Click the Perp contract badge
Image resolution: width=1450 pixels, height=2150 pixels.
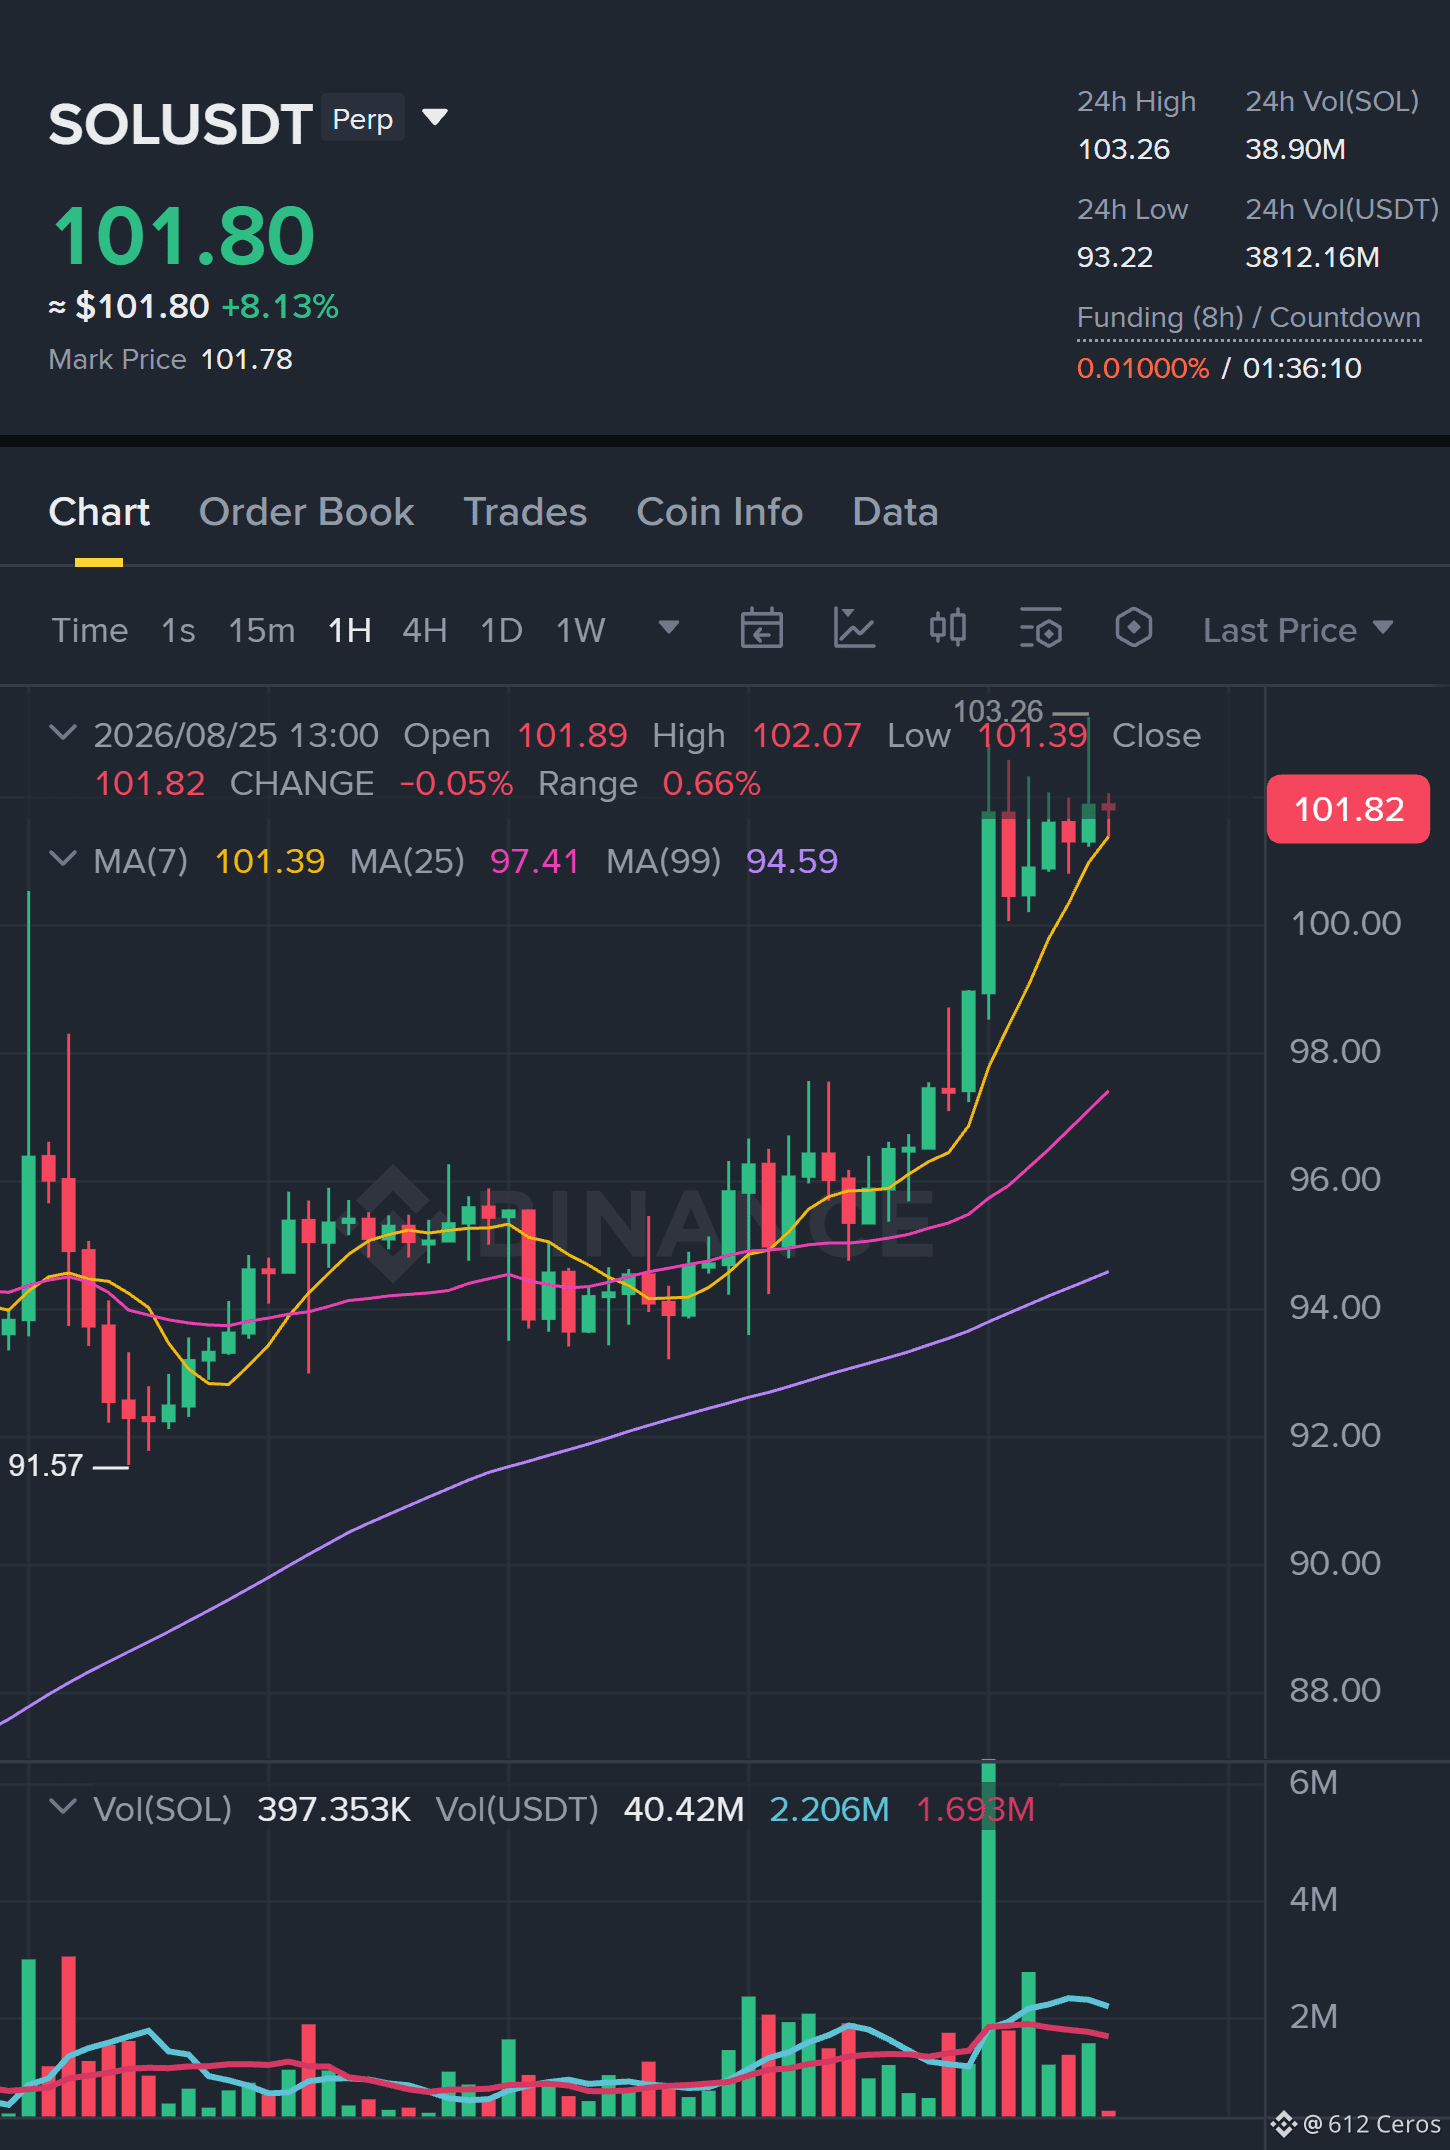tap(362, 119)
